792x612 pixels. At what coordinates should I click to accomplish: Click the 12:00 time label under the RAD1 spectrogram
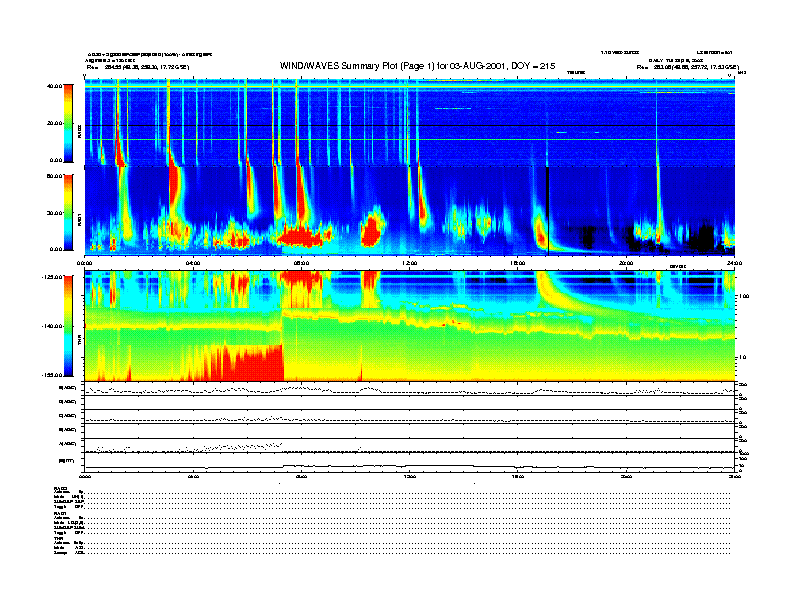[409, 263]
